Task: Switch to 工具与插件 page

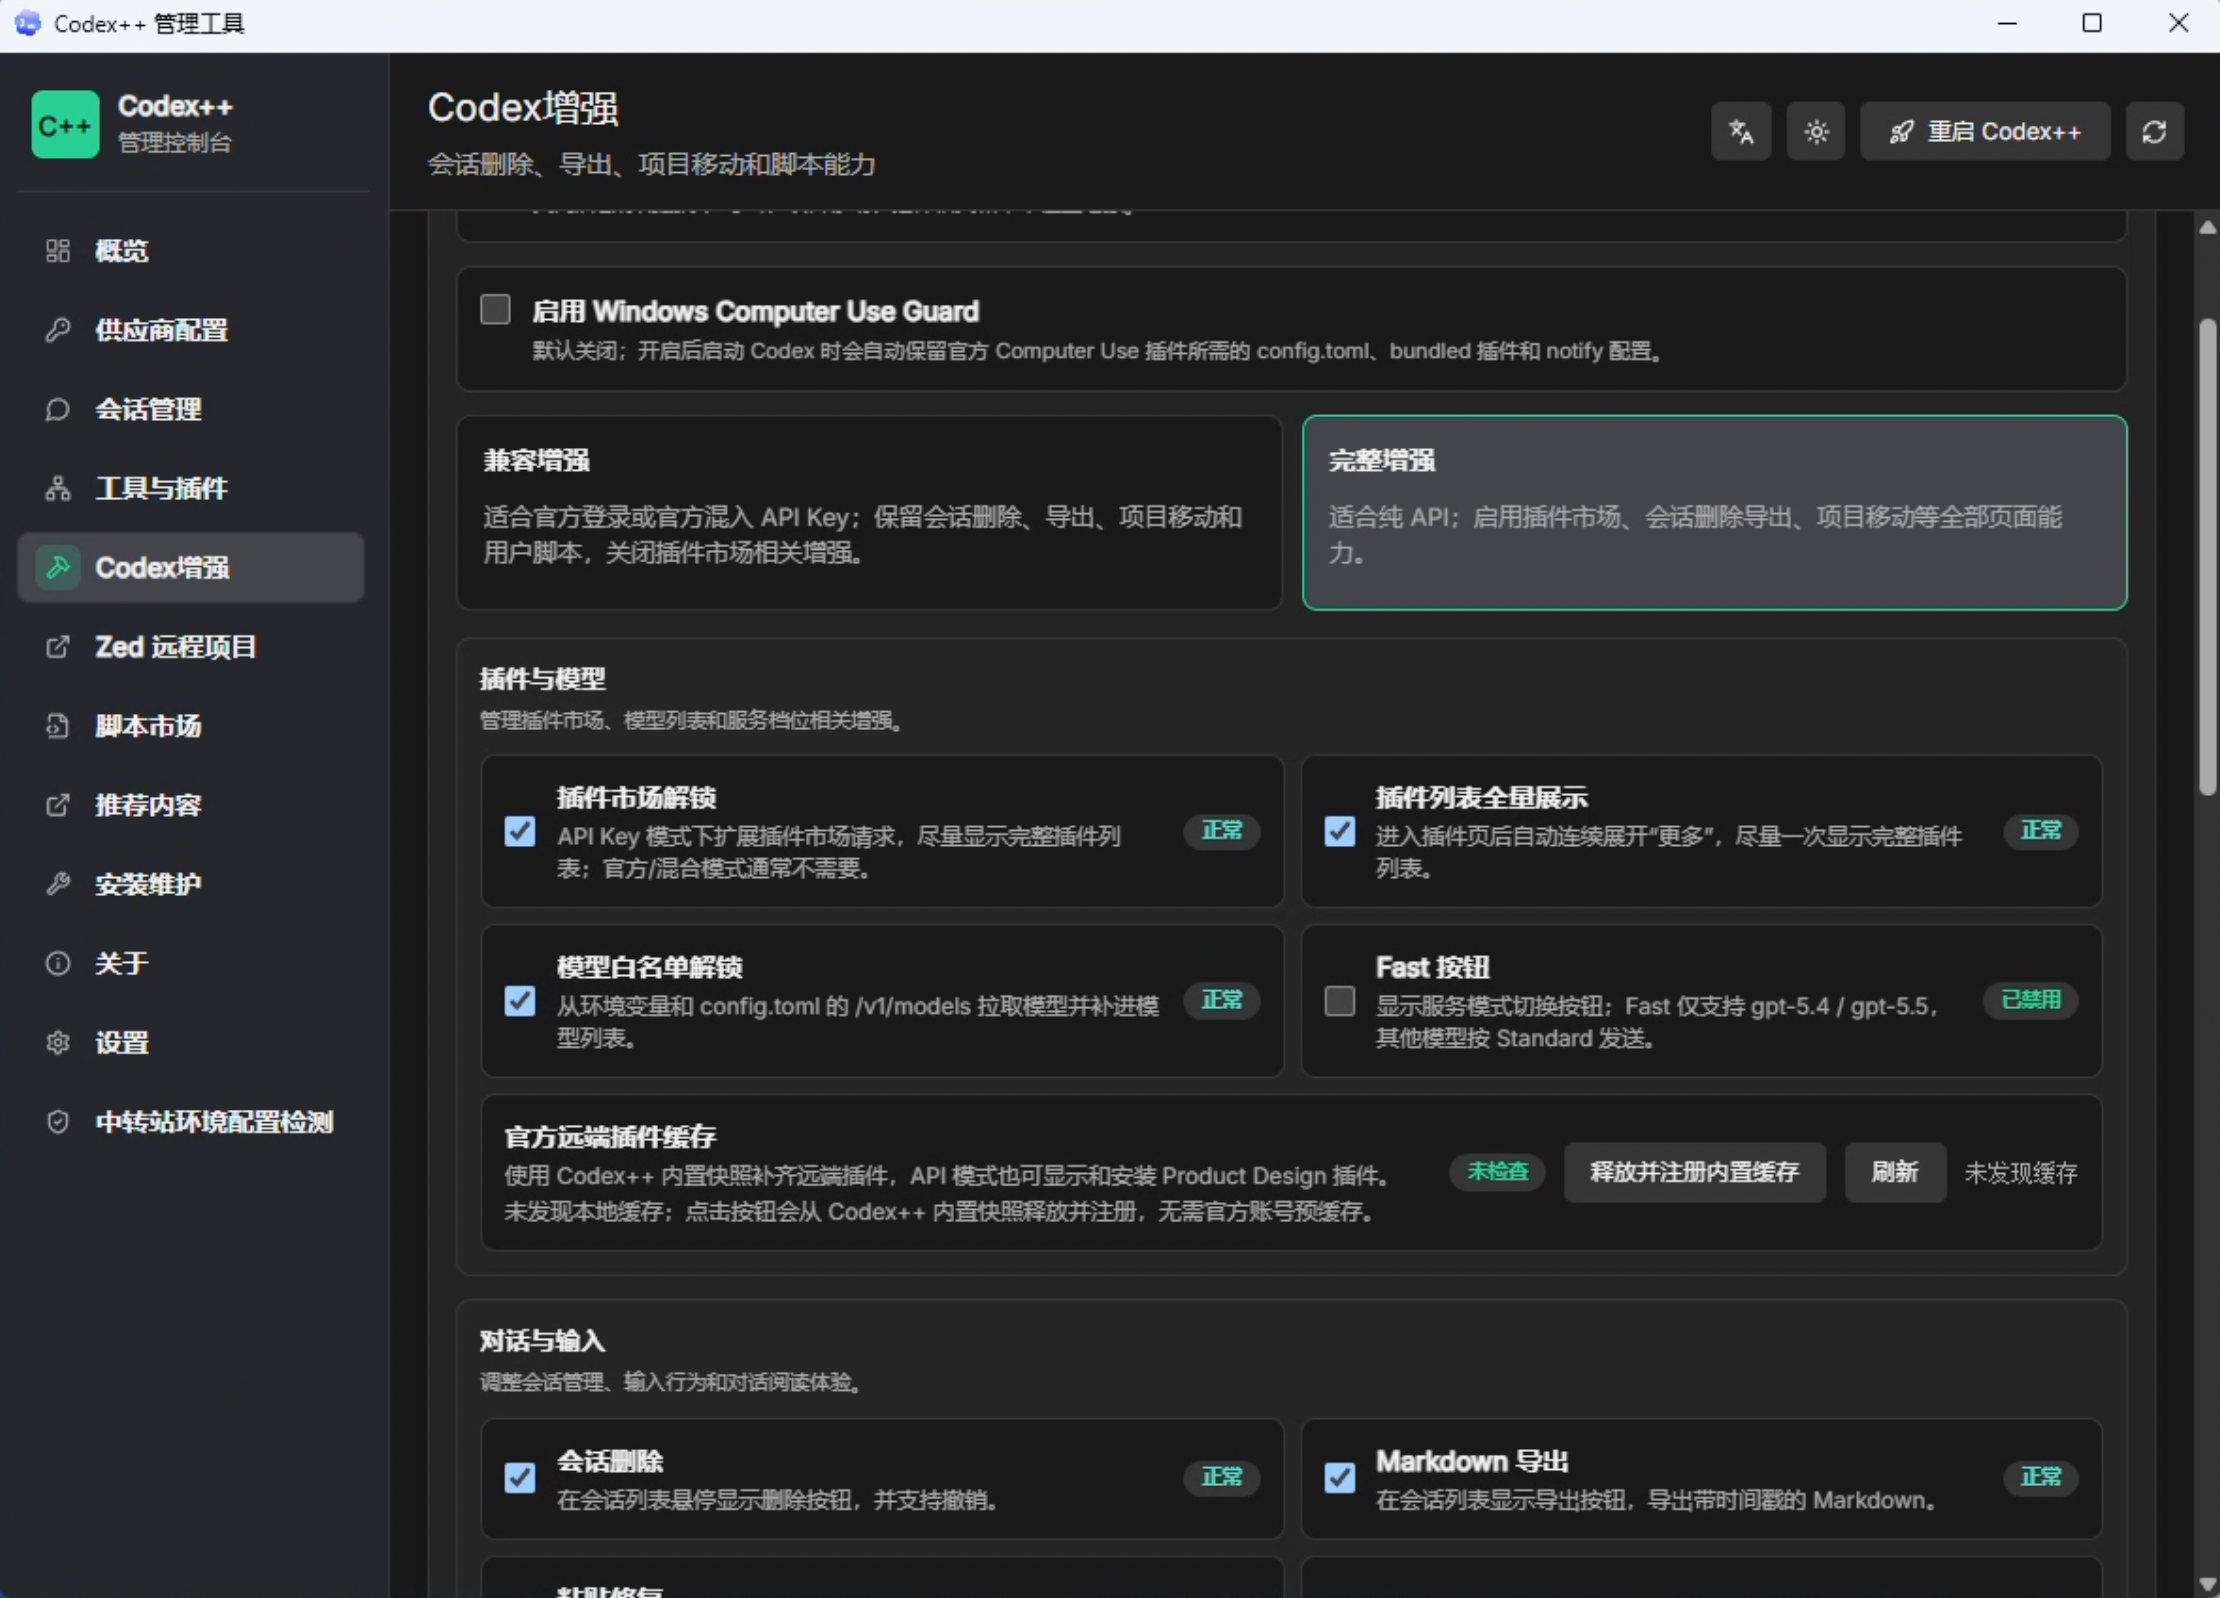Action: (191, 488)
